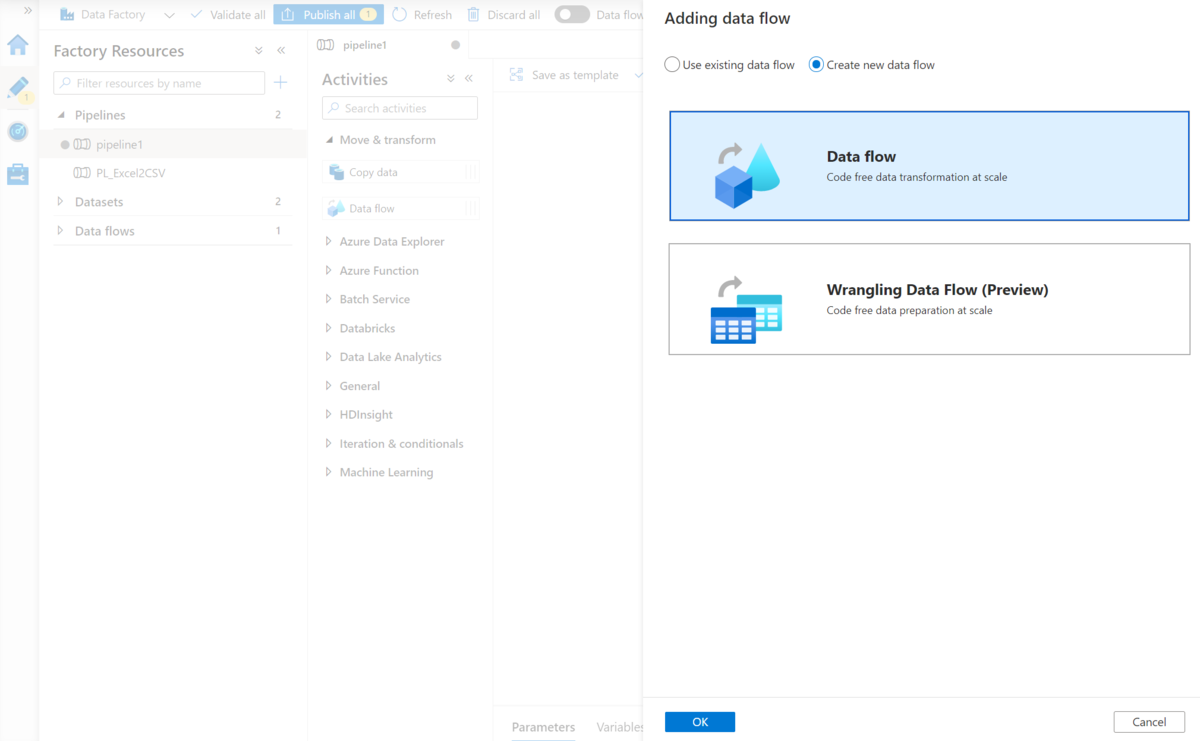
Task: Expand the Iteration & conditionals group
Action: point(329,443)
